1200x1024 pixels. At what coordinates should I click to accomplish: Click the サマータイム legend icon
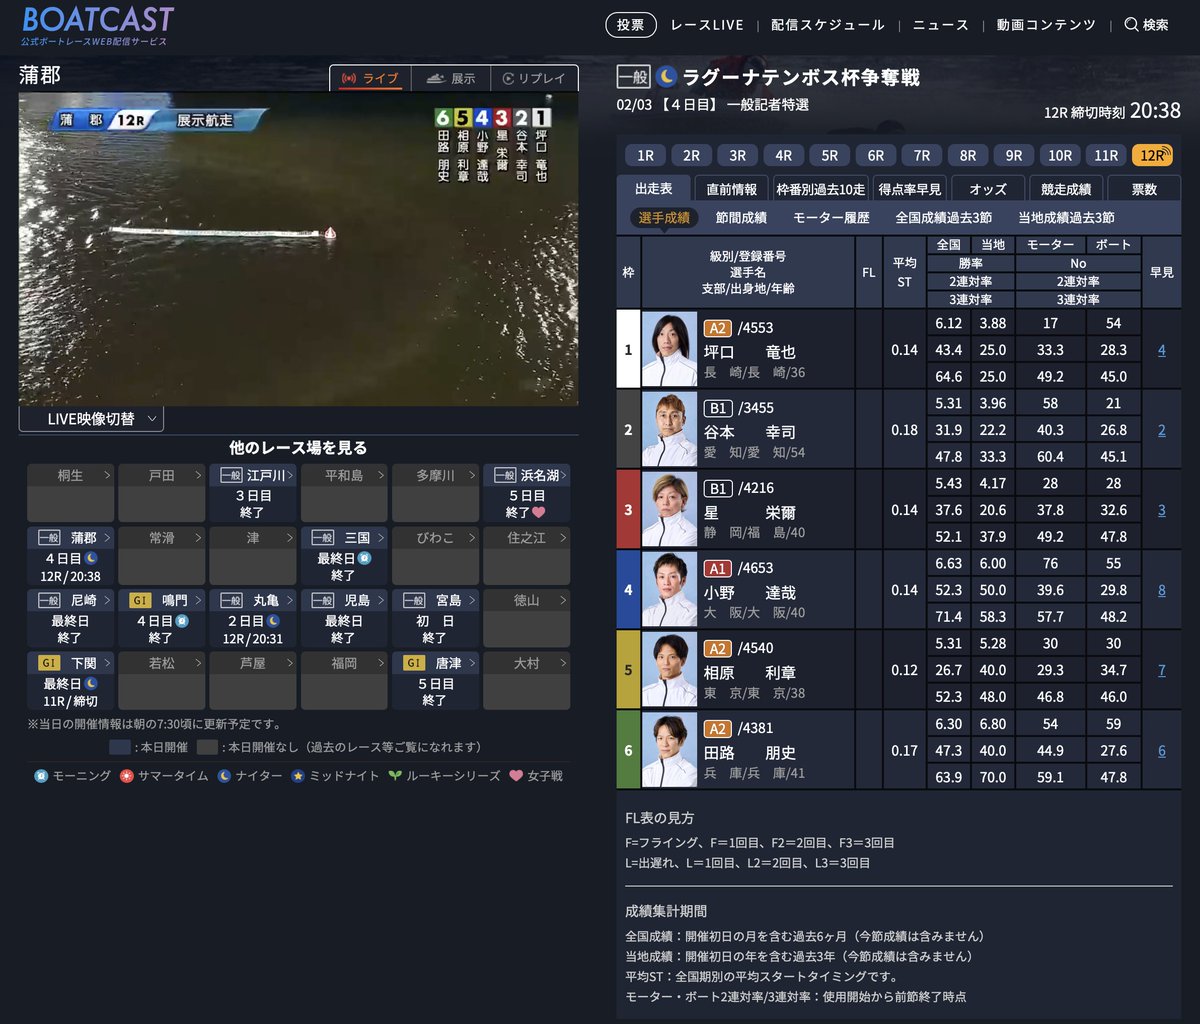click(x=126, y=776)
